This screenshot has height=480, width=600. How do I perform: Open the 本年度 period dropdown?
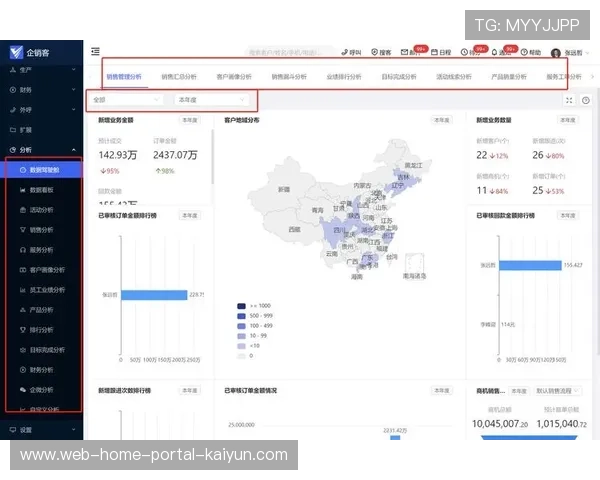pos(211,100)
